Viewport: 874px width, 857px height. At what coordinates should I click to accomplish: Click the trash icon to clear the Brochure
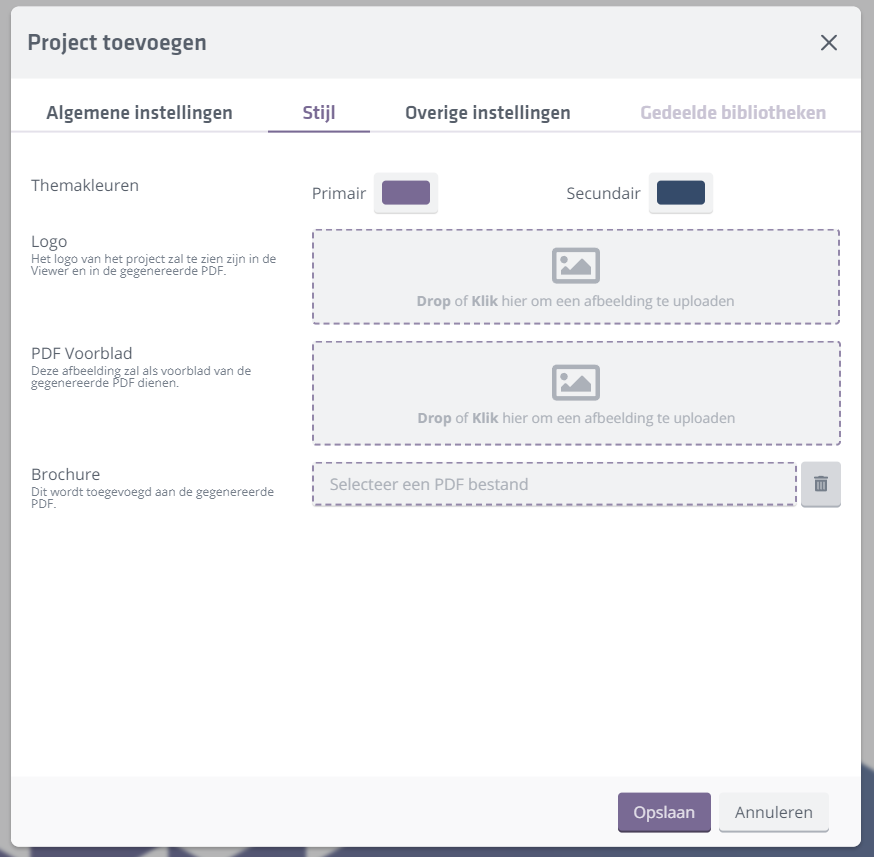point(821,484)
